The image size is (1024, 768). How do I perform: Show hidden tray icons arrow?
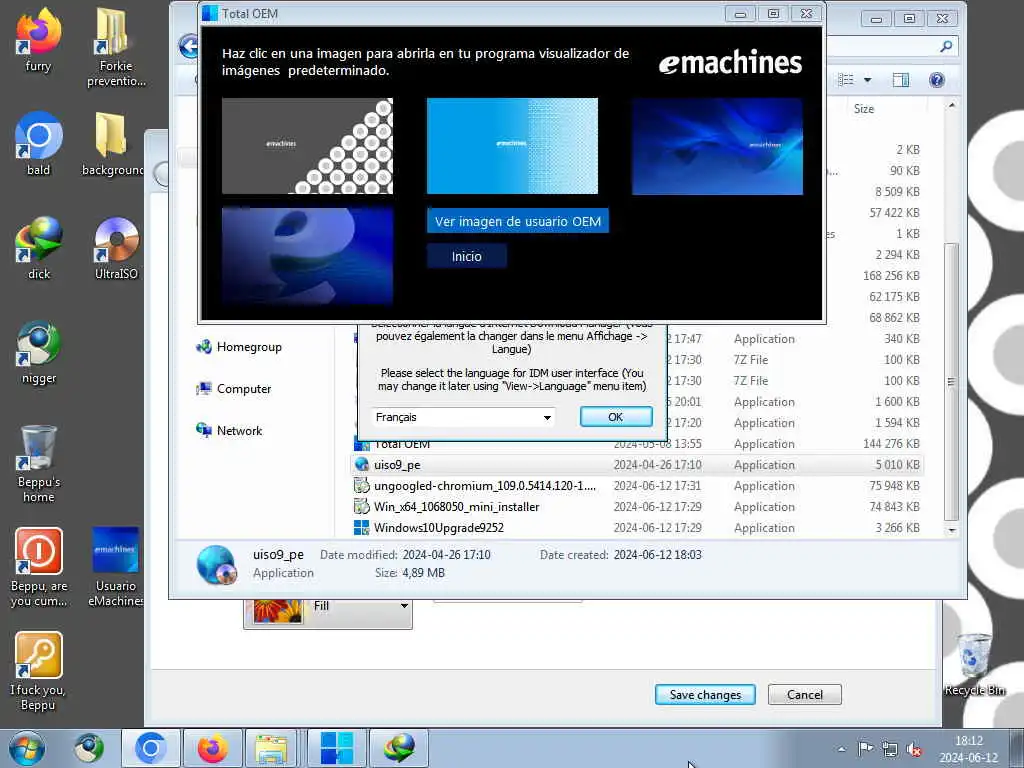[x=842, y=750]
